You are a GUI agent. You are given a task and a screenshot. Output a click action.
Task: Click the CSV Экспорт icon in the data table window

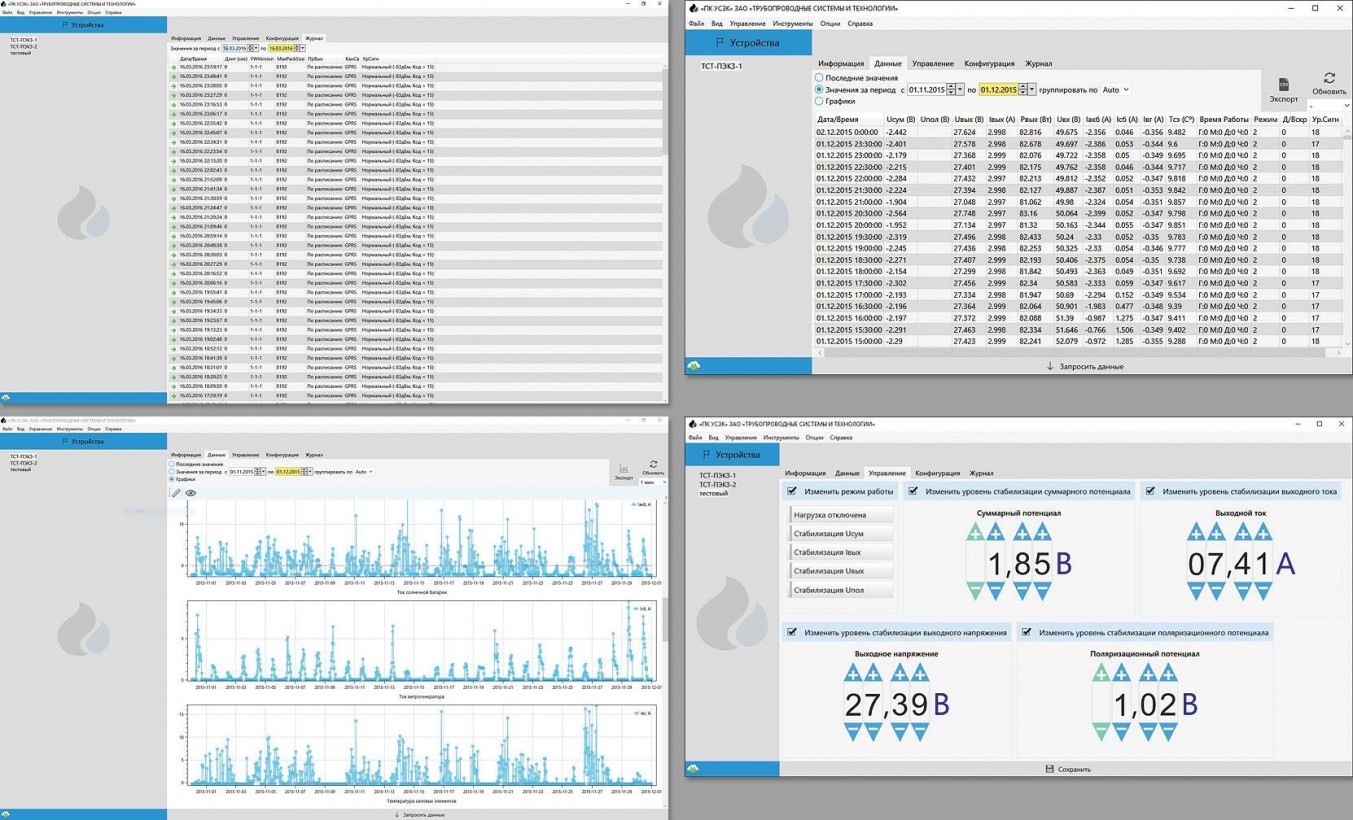[x=1283, y=84]
